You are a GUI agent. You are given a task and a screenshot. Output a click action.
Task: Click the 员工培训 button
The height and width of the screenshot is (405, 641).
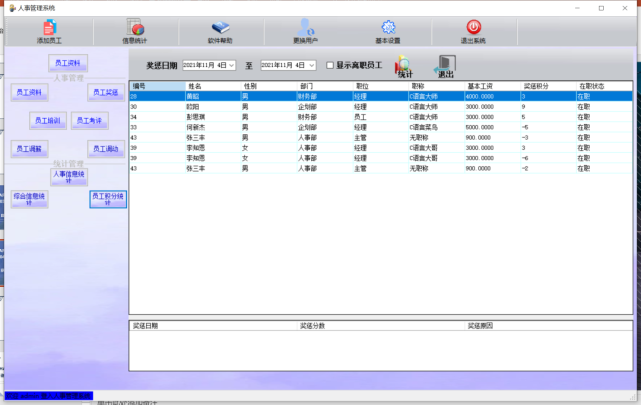tap(47, 121)
